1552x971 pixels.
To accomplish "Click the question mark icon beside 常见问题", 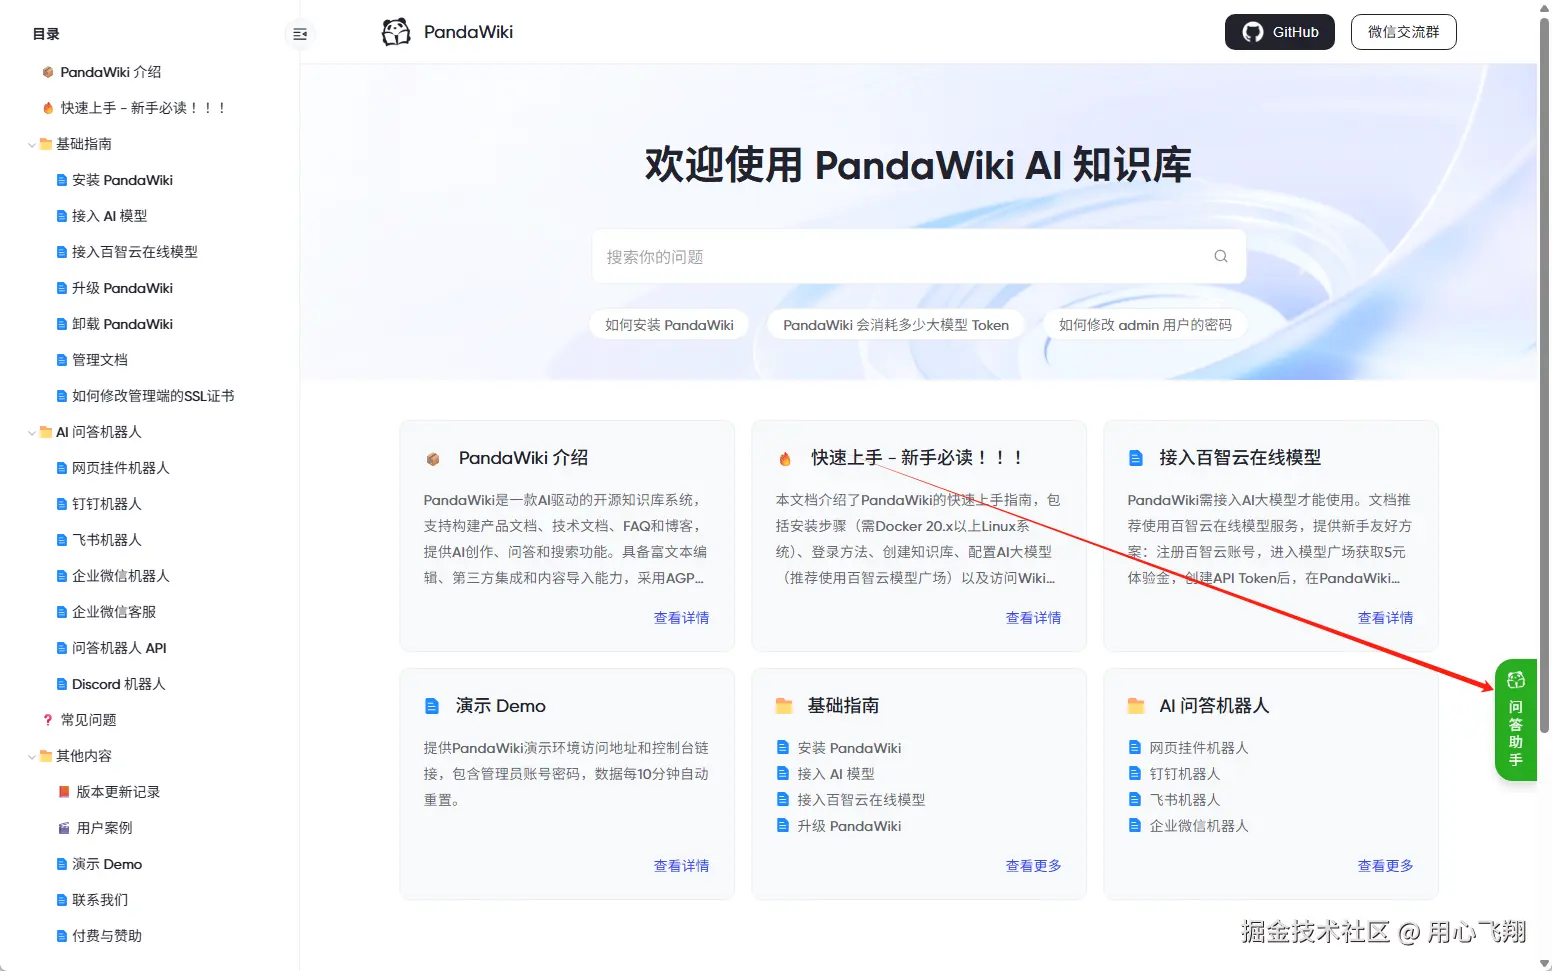I will pos(48,720).
